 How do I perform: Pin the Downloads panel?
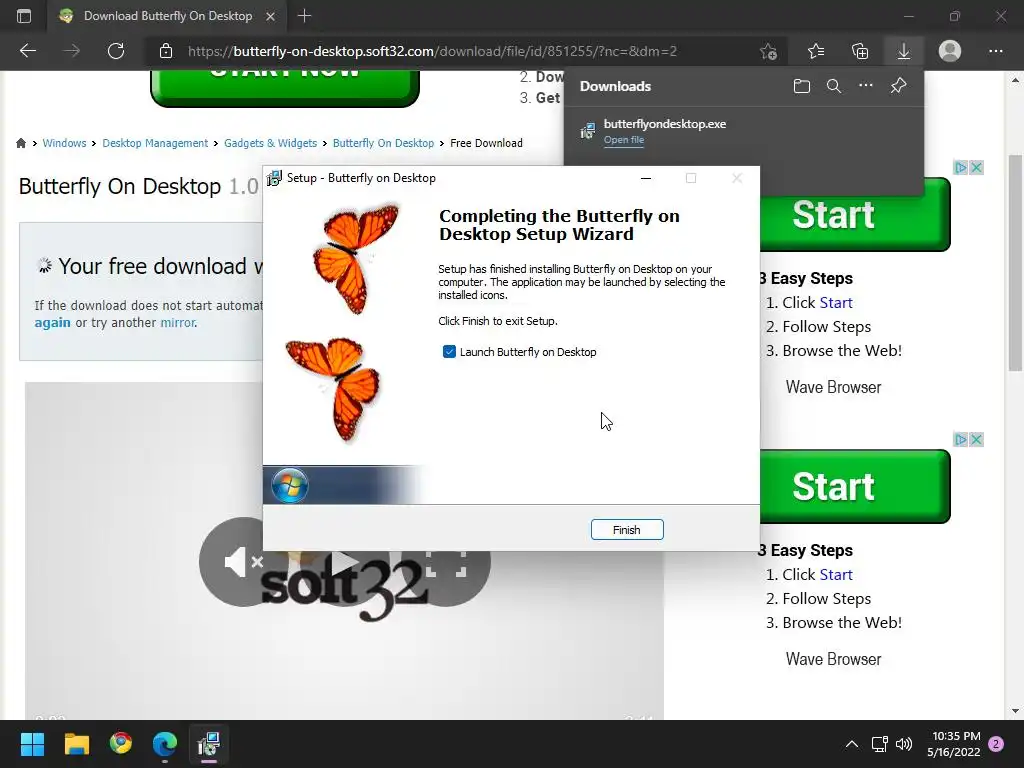coord(899,86)
